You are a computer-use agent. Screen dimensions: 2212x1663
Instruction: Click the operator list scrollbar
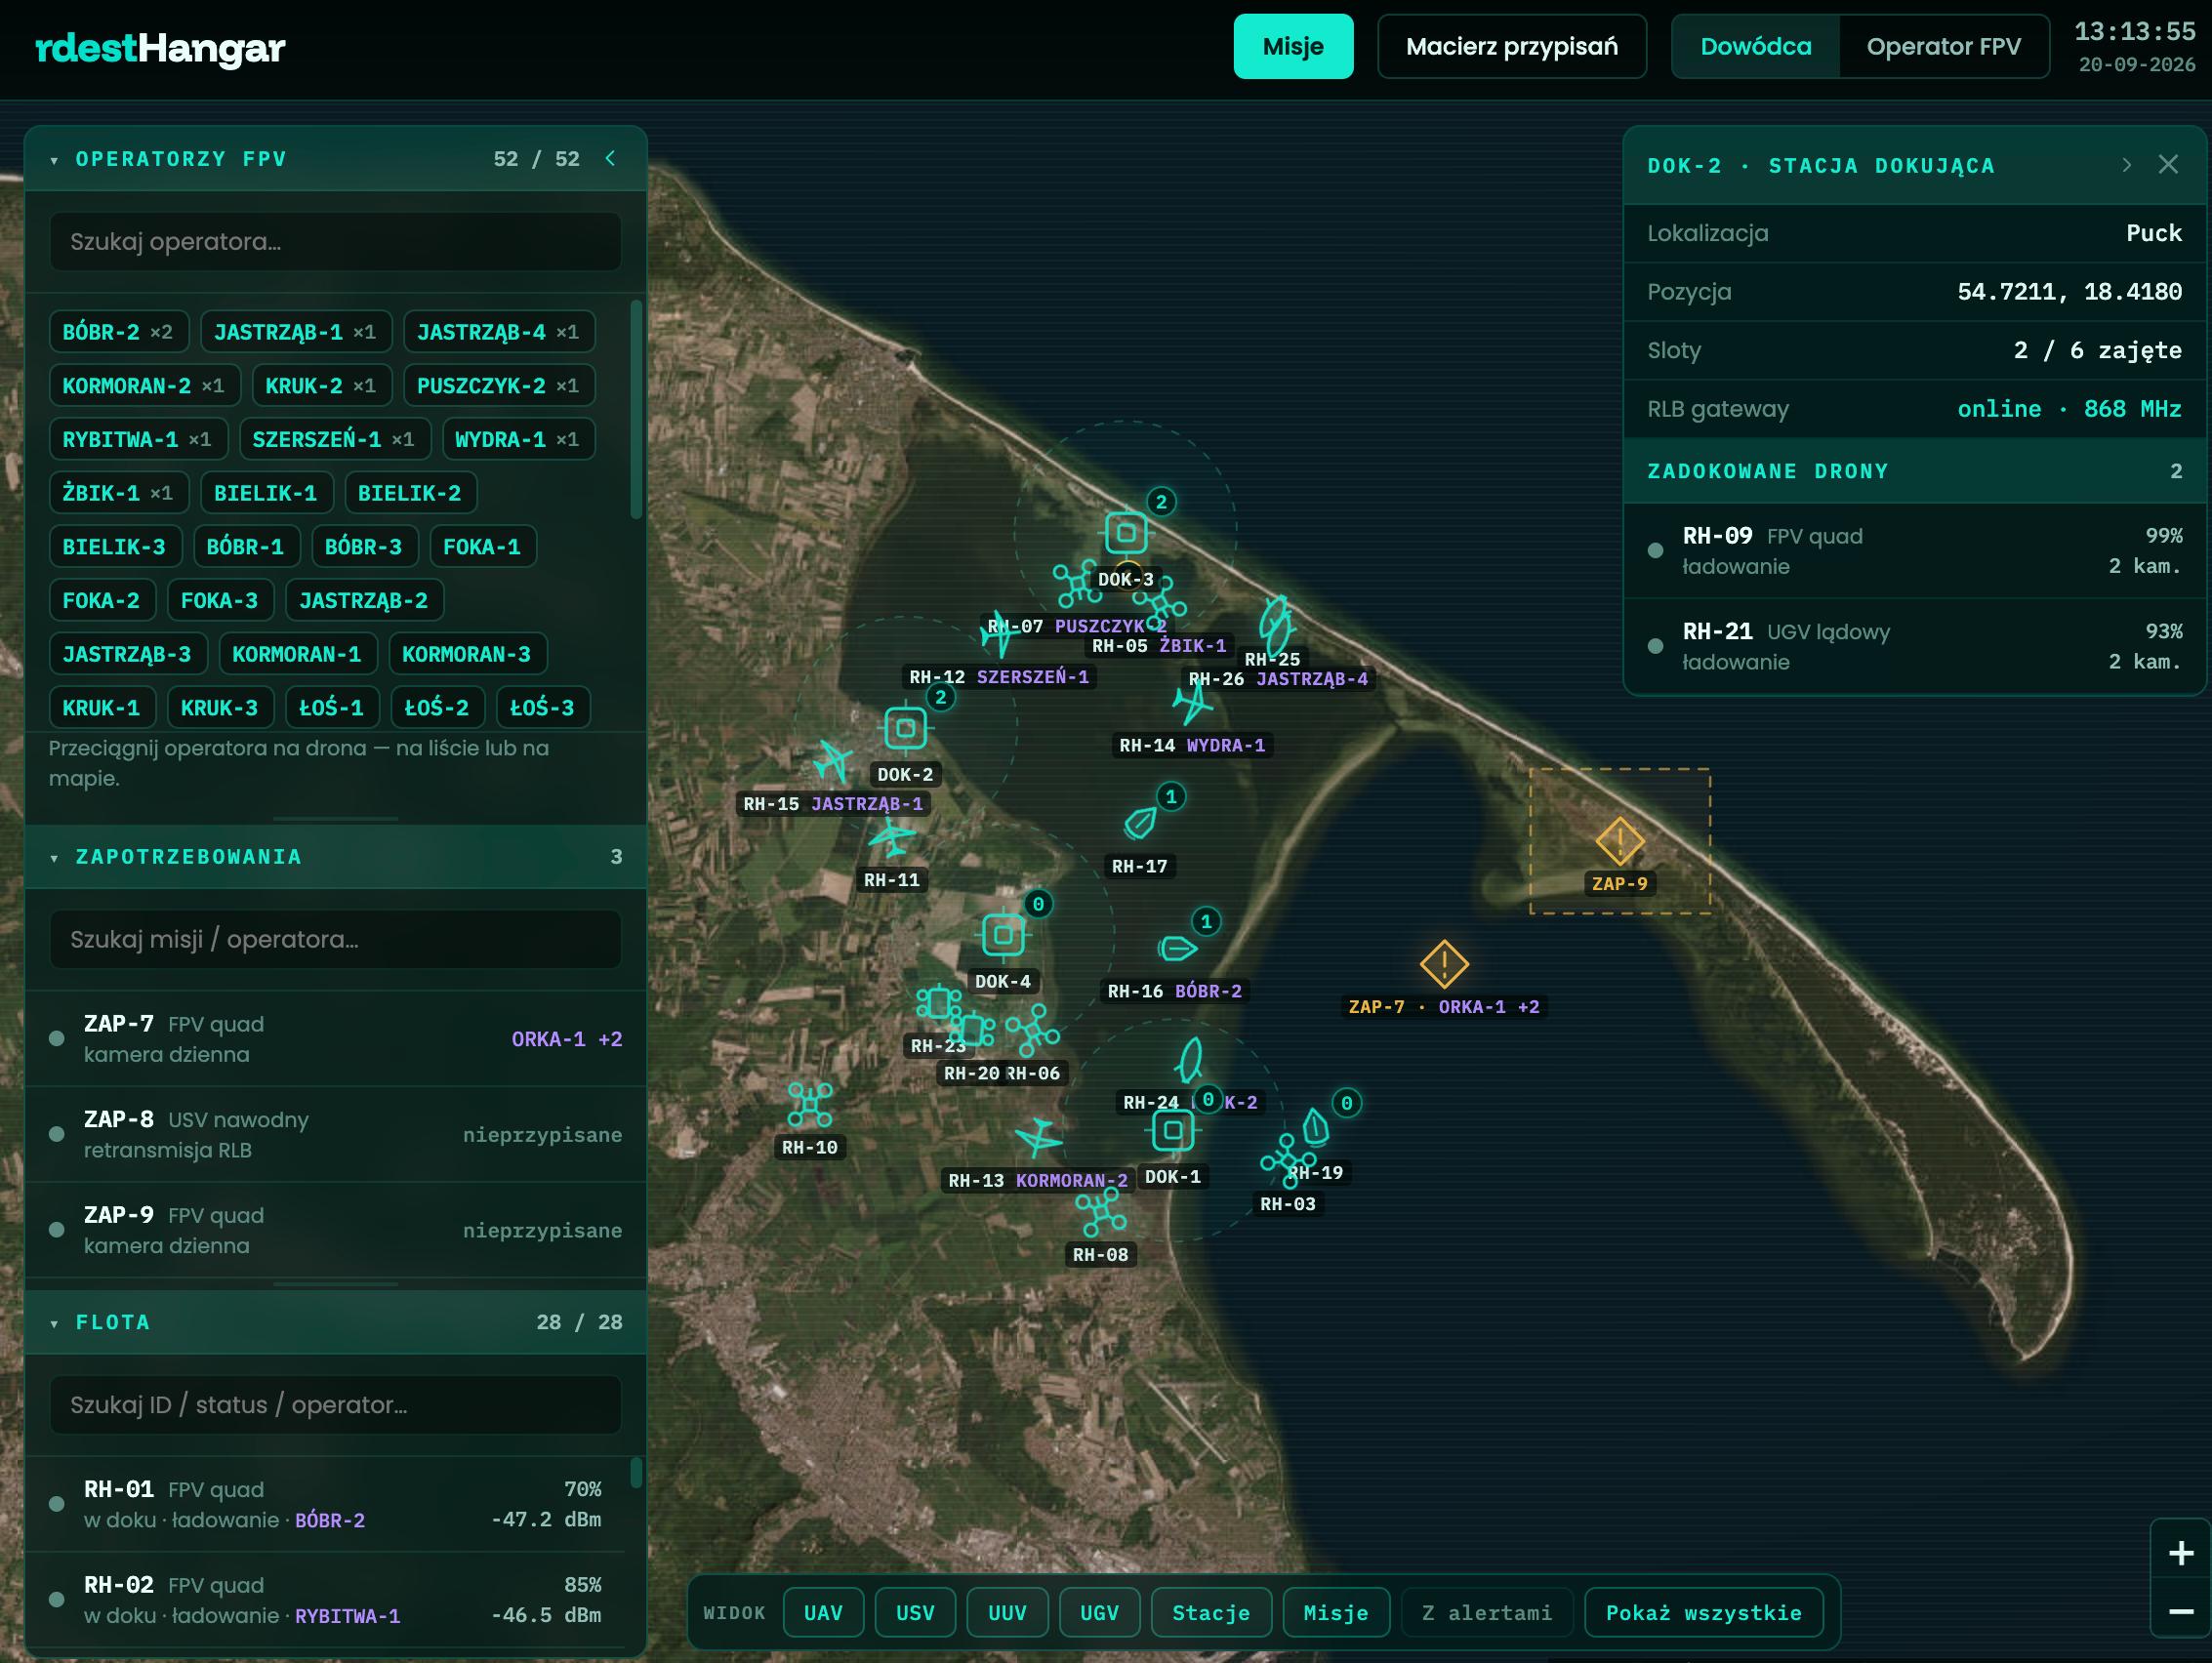click(x=636, y=409)
